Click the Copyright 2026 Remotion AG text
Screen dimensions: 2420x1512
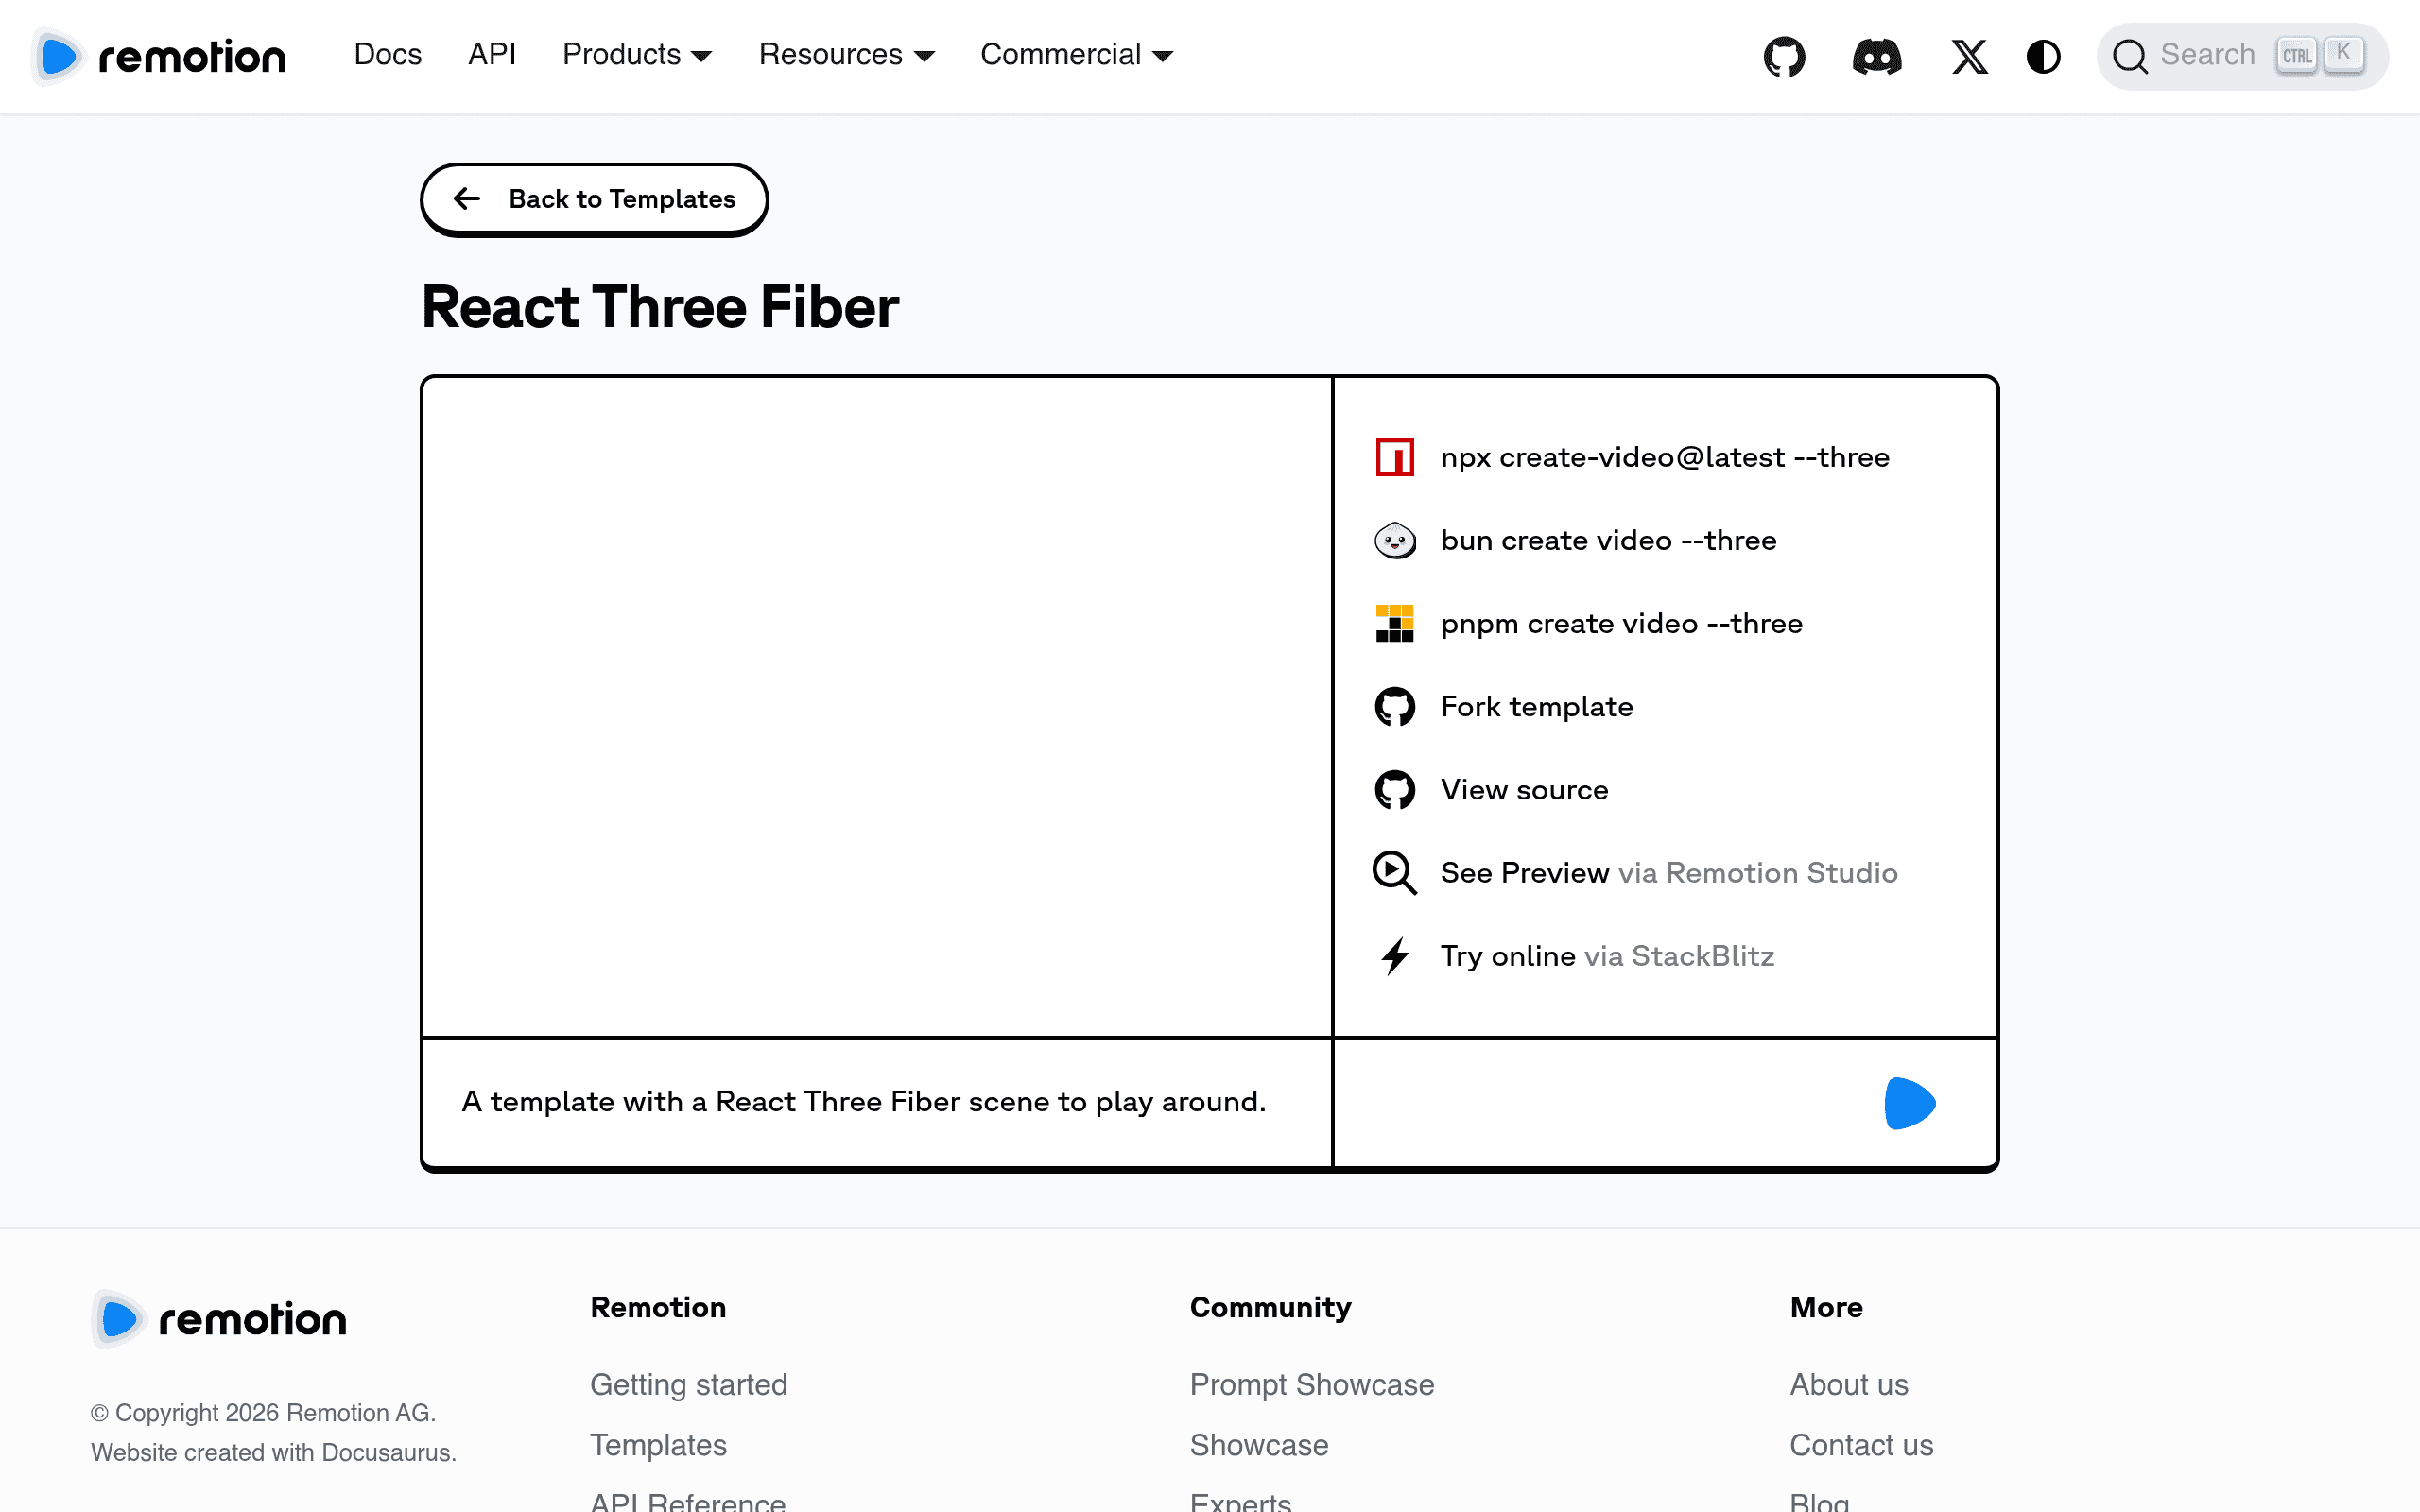pos(263,1412)
